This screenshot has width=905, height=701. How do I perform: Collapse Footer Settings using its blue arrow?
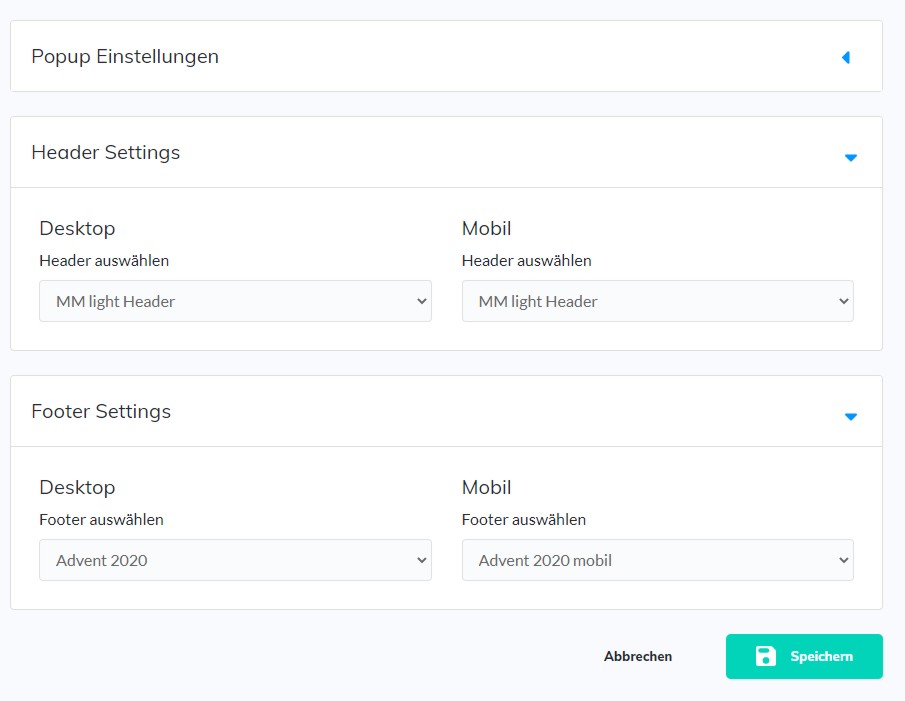[x=850, y=416]
